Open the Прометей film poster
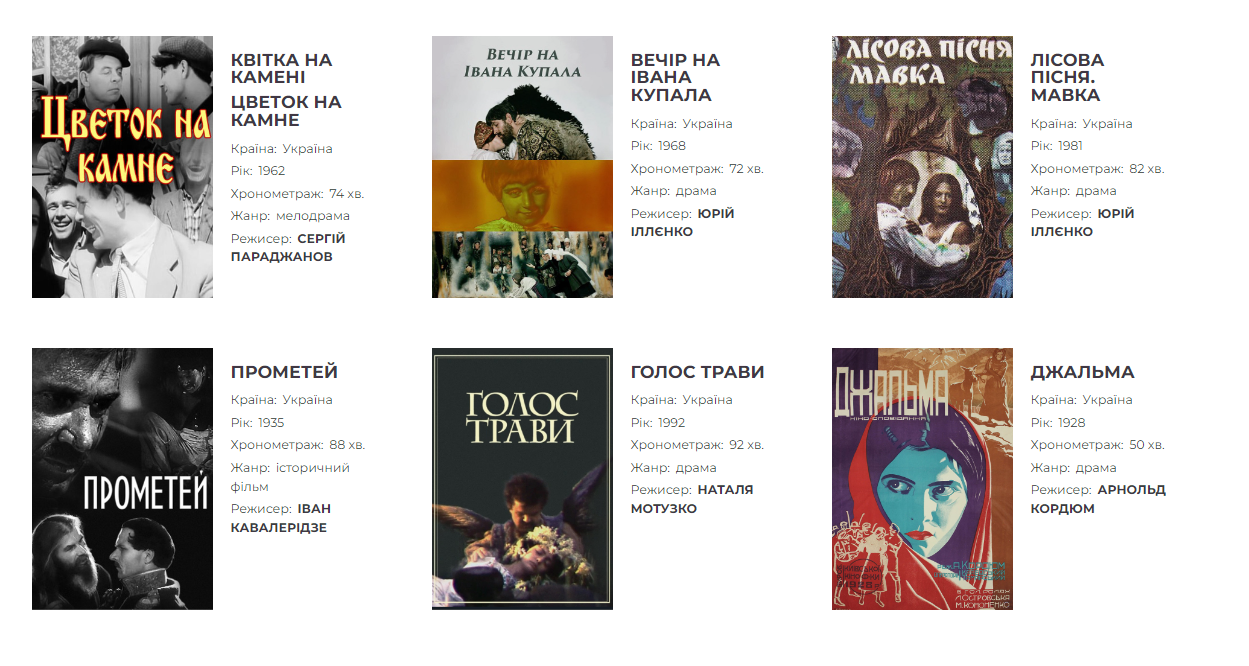1249x666 pixels. coord(122,479)
